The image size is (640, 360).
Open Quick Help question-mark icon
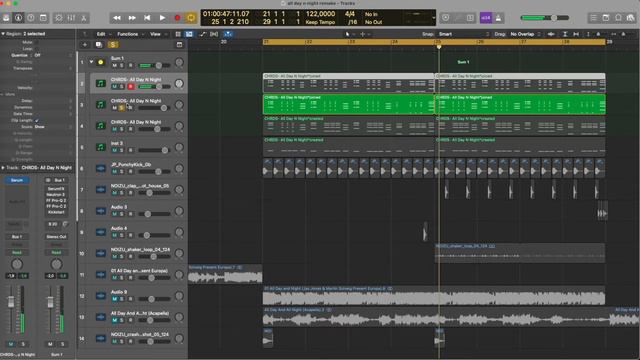point(31,18)
